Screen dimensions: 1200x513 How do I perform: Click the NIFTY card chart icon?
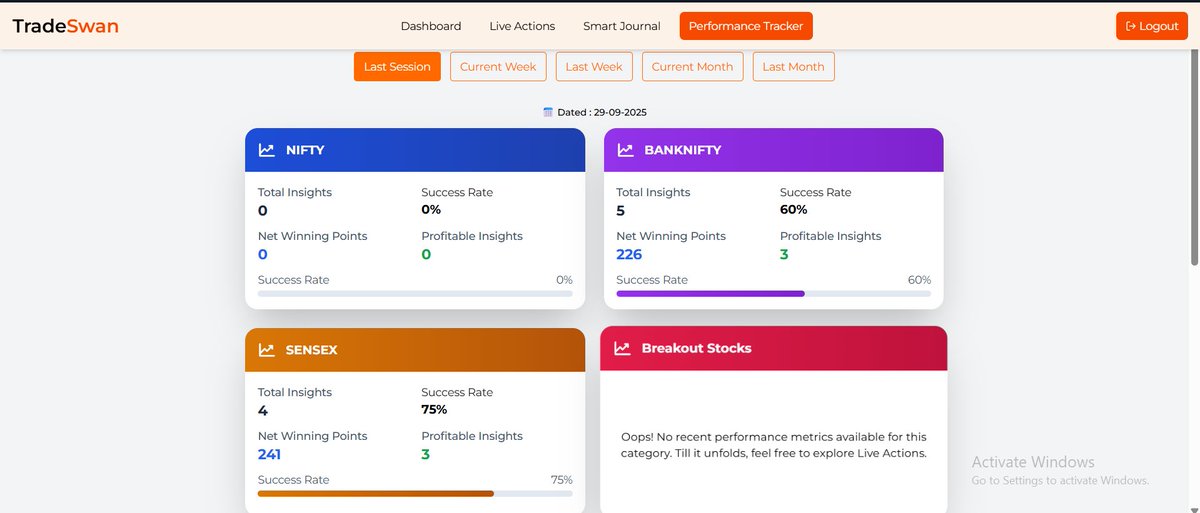[x=267, y=150]
